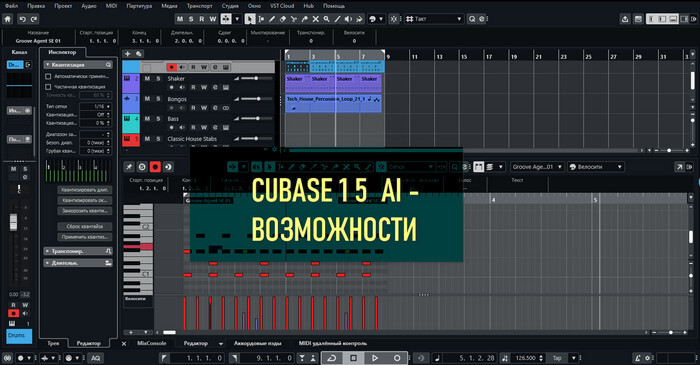The image size is (700, 365).
Task: Click the Квантизировать длит. button
Action: tap(85, 190)
